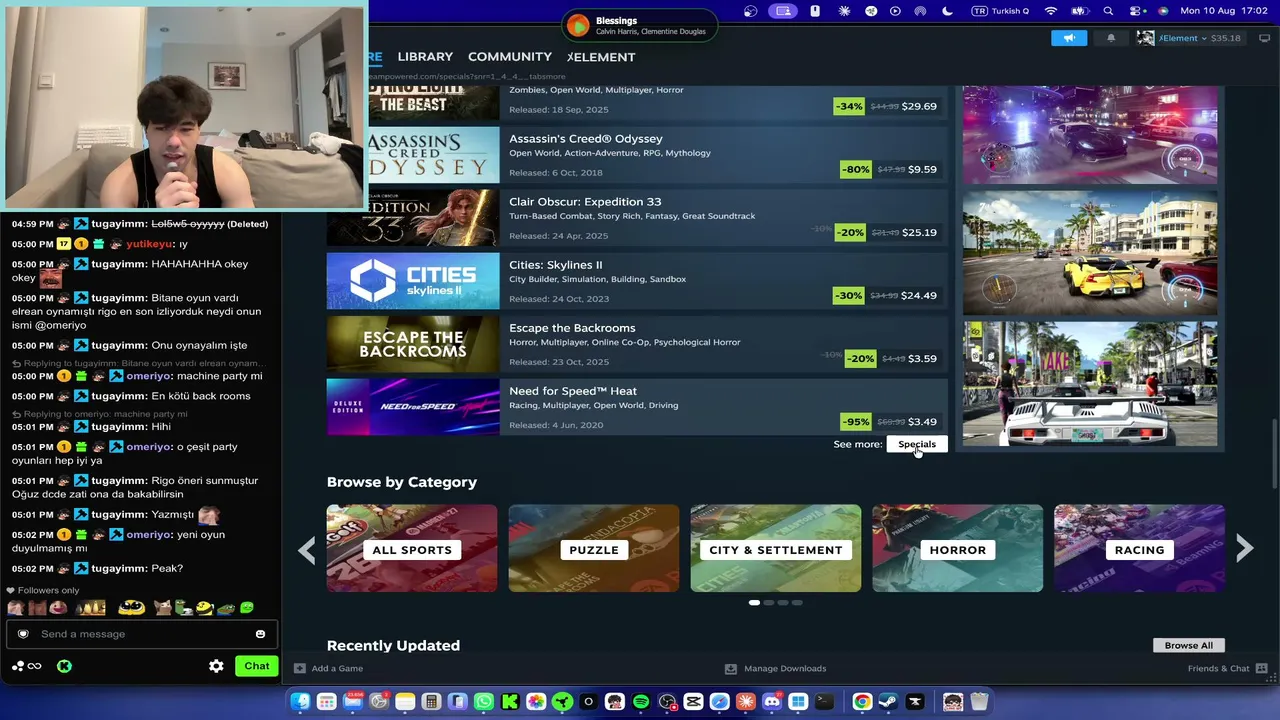Viewport: 1280px width, 720px height.
Task: Click the Send a message chat field
Action: click(142, 634)
